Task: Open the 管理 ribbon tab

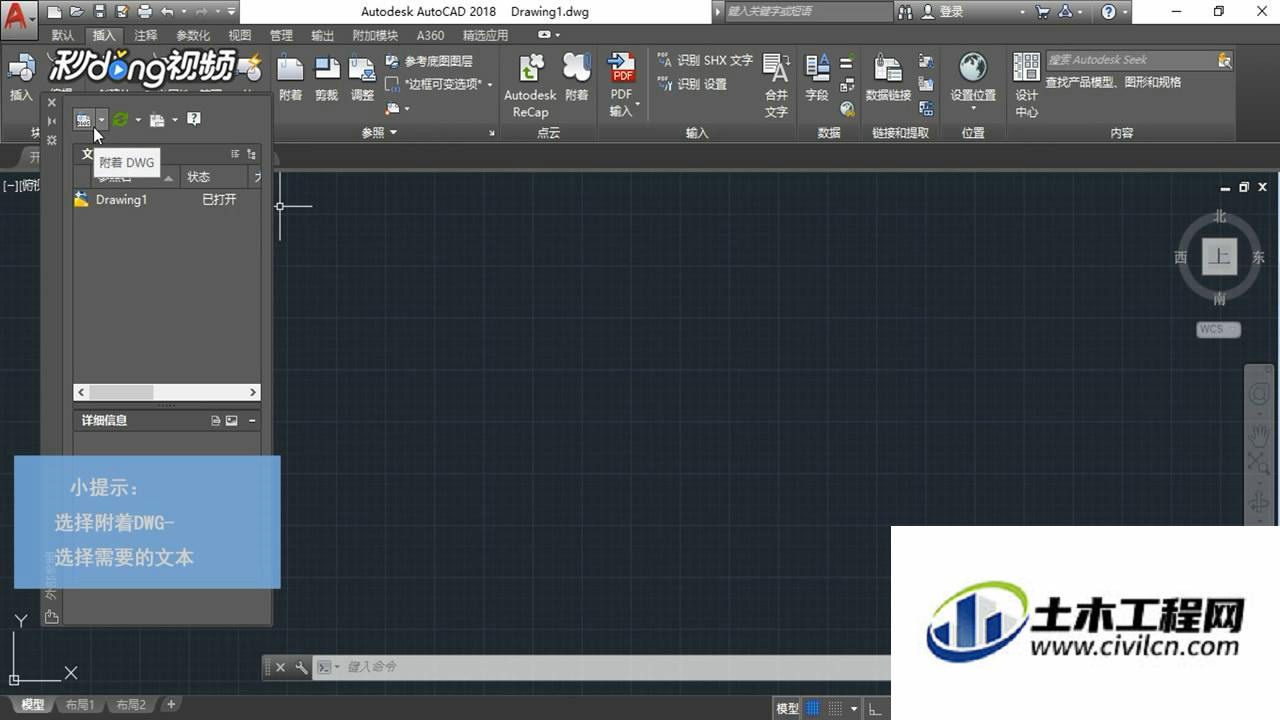Action: [x=282, y=35]
